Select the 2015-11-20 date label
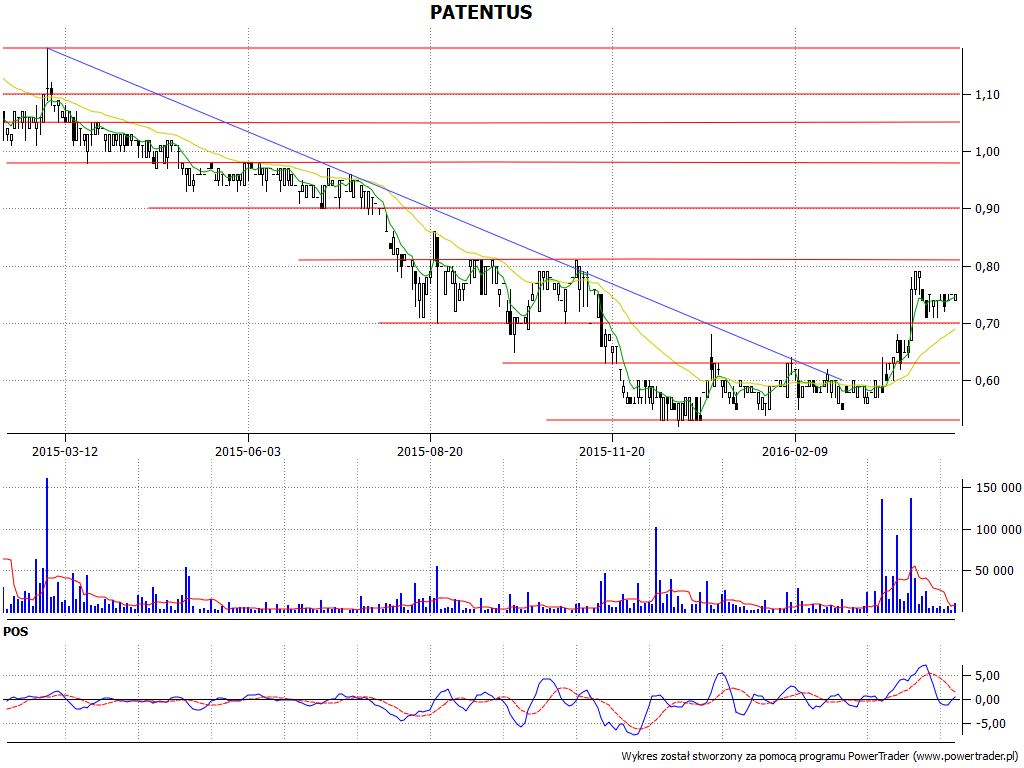Image resolution: width=1024 pixels, height=768 pixels. (x=612, y=451)
